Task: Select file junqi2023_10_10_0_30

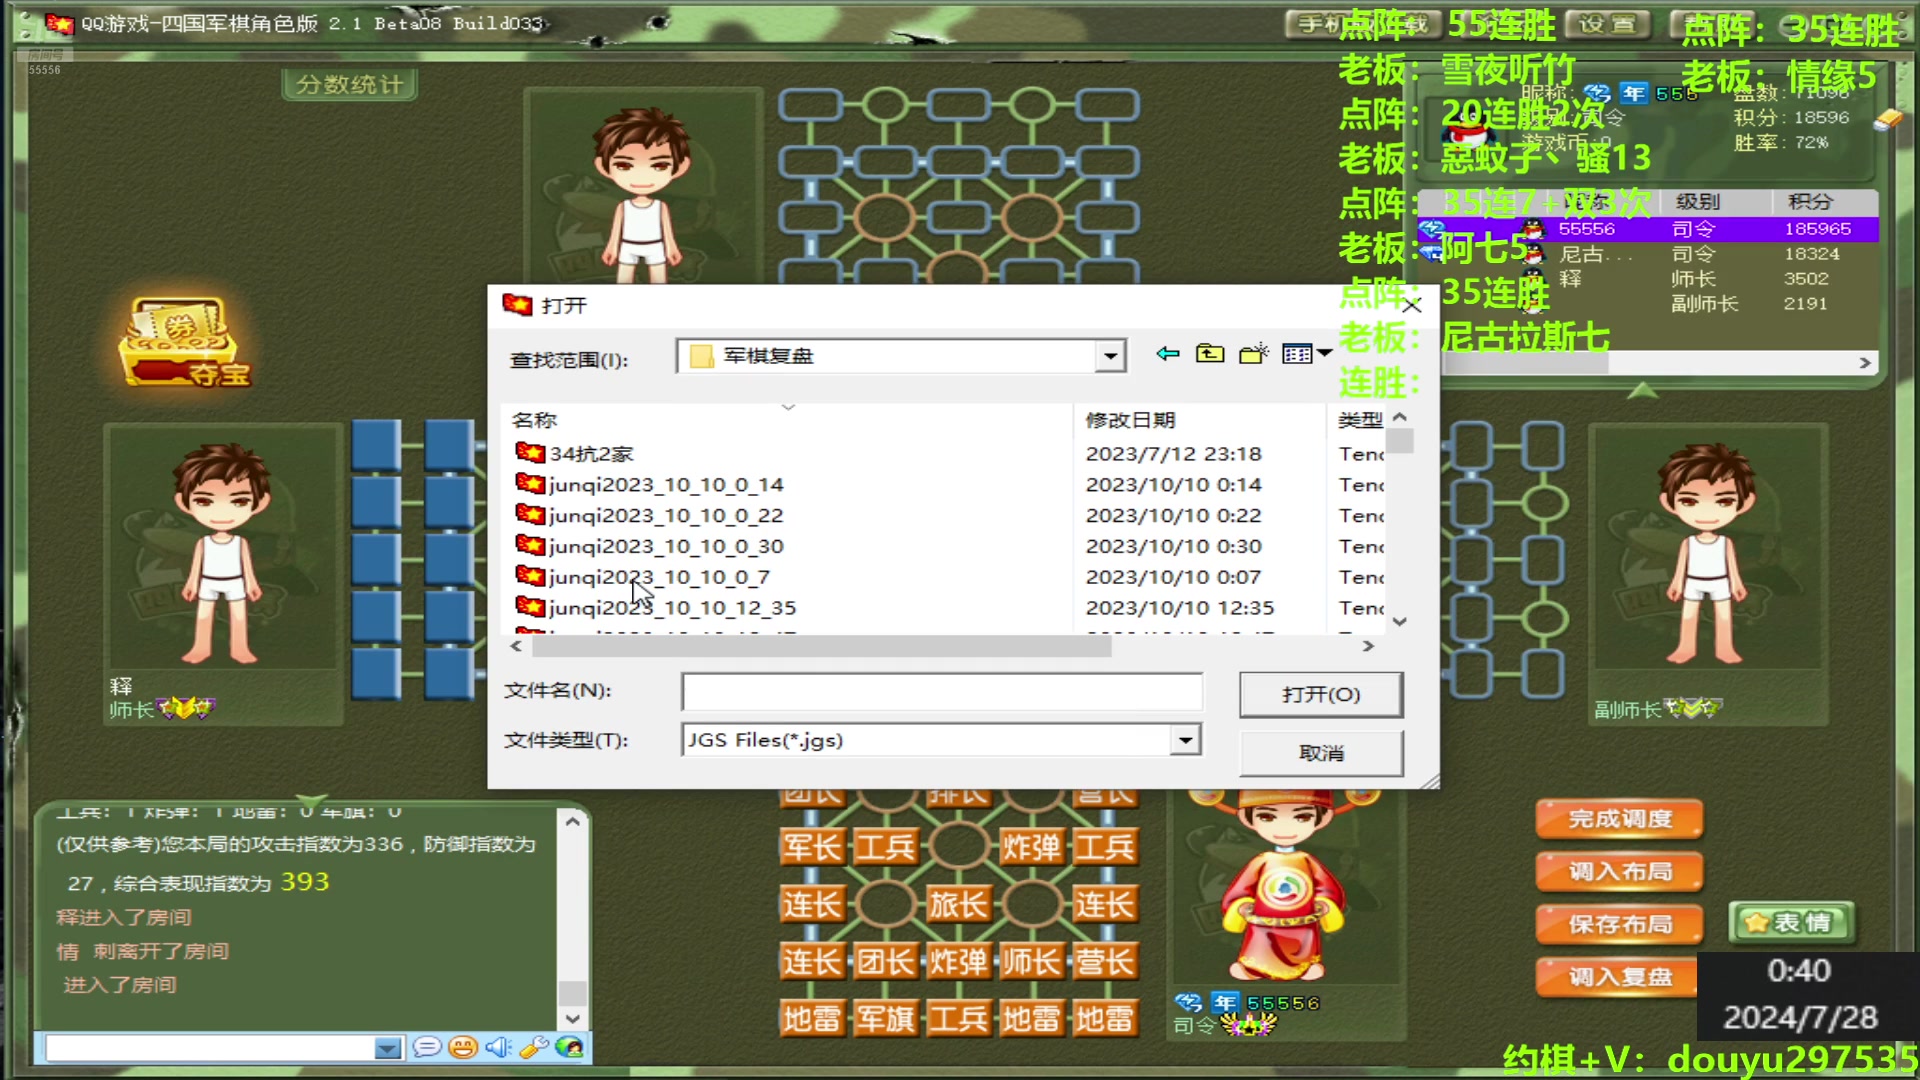Action: (x=650, y=547)
